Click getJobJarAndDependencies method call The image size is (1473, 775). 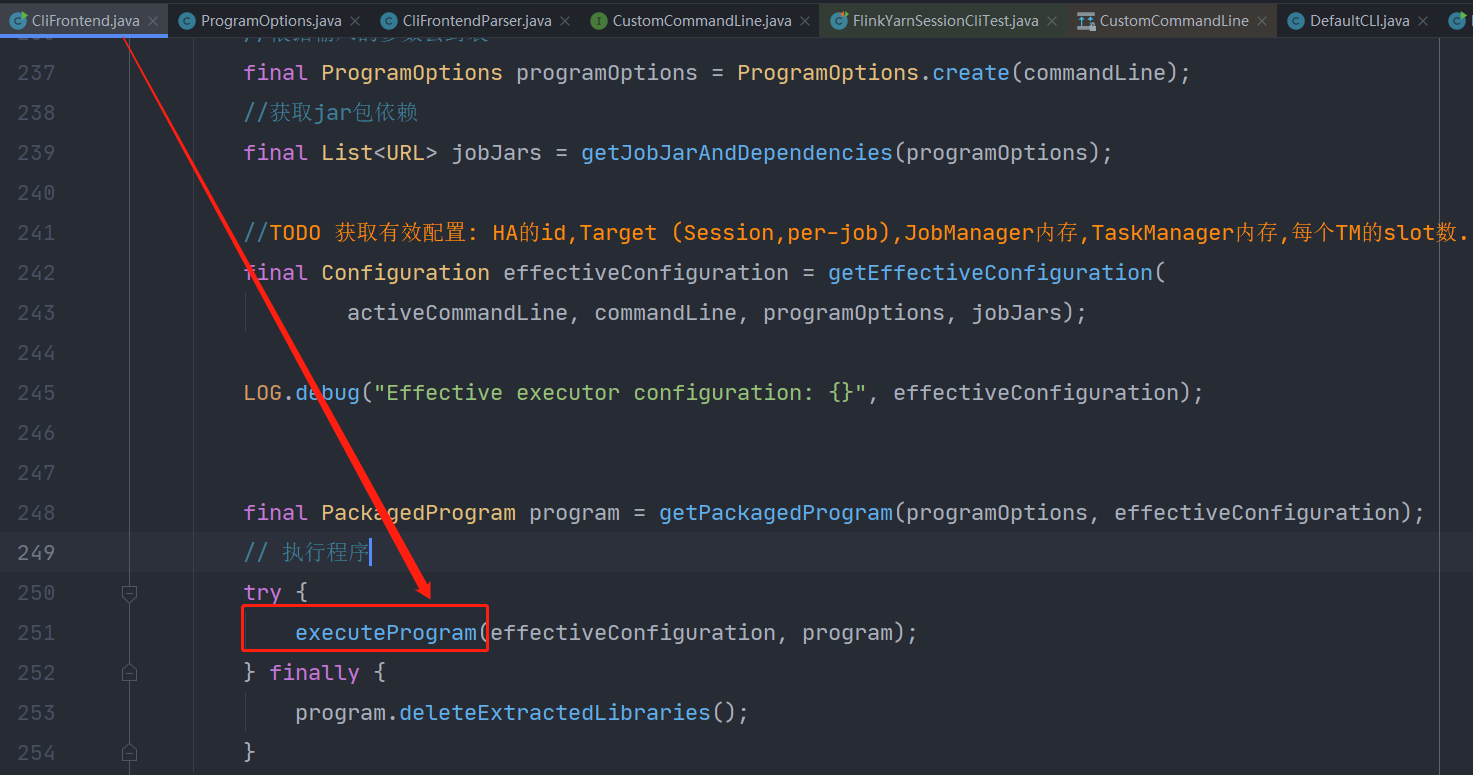pyautogui.click(x=737, y=153)
